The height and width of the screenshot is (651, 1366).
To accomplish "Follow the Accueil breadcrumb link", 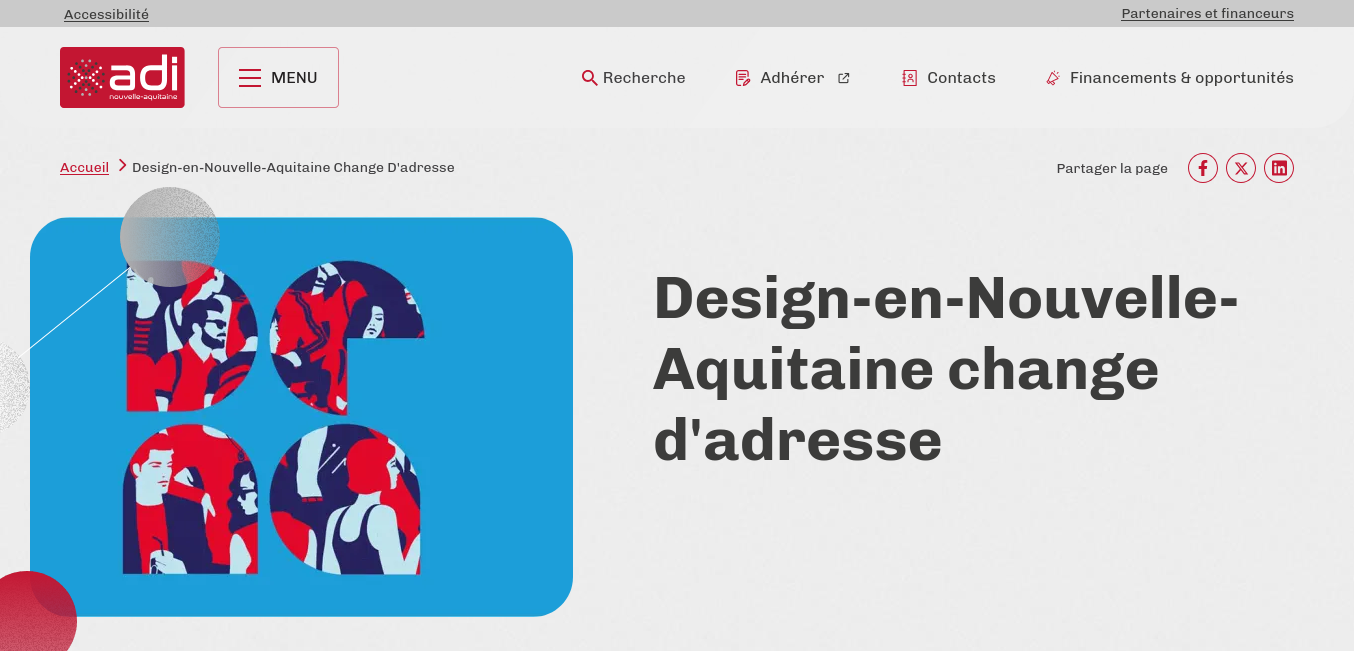I will pyautogui.click(x=84, y=168).
